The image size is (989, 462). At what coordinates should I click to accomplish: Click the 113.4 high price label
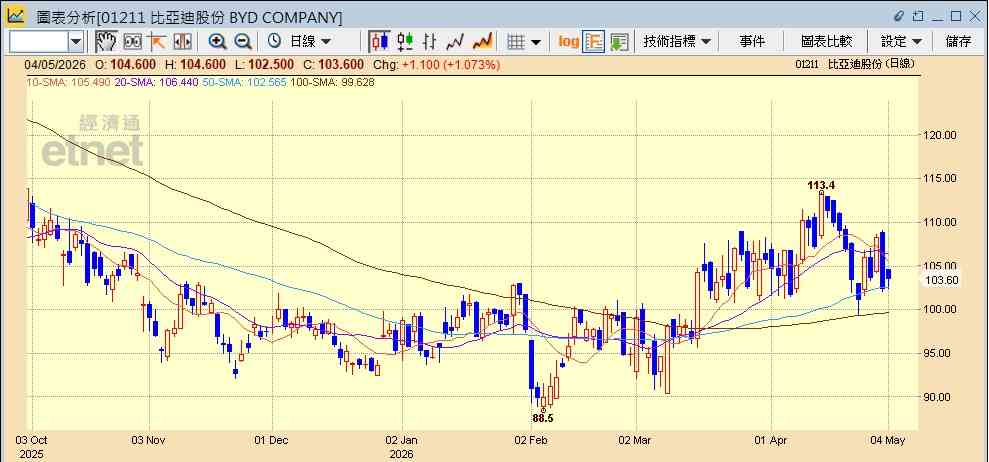click(x=821, y=186)
